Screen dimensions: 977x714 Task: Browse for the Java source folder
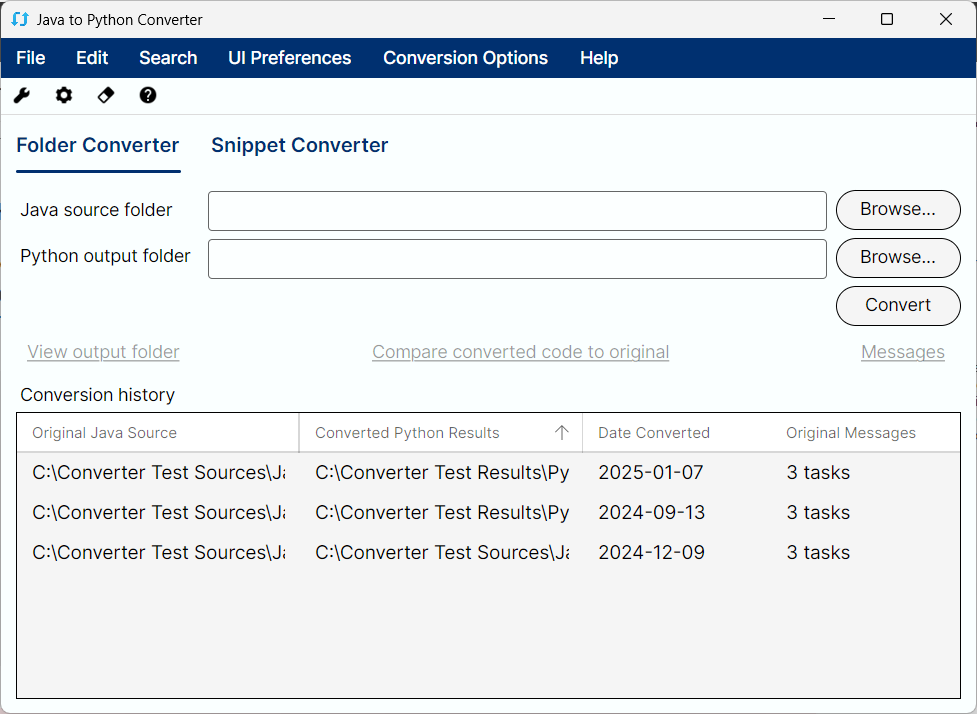[897, 210]
